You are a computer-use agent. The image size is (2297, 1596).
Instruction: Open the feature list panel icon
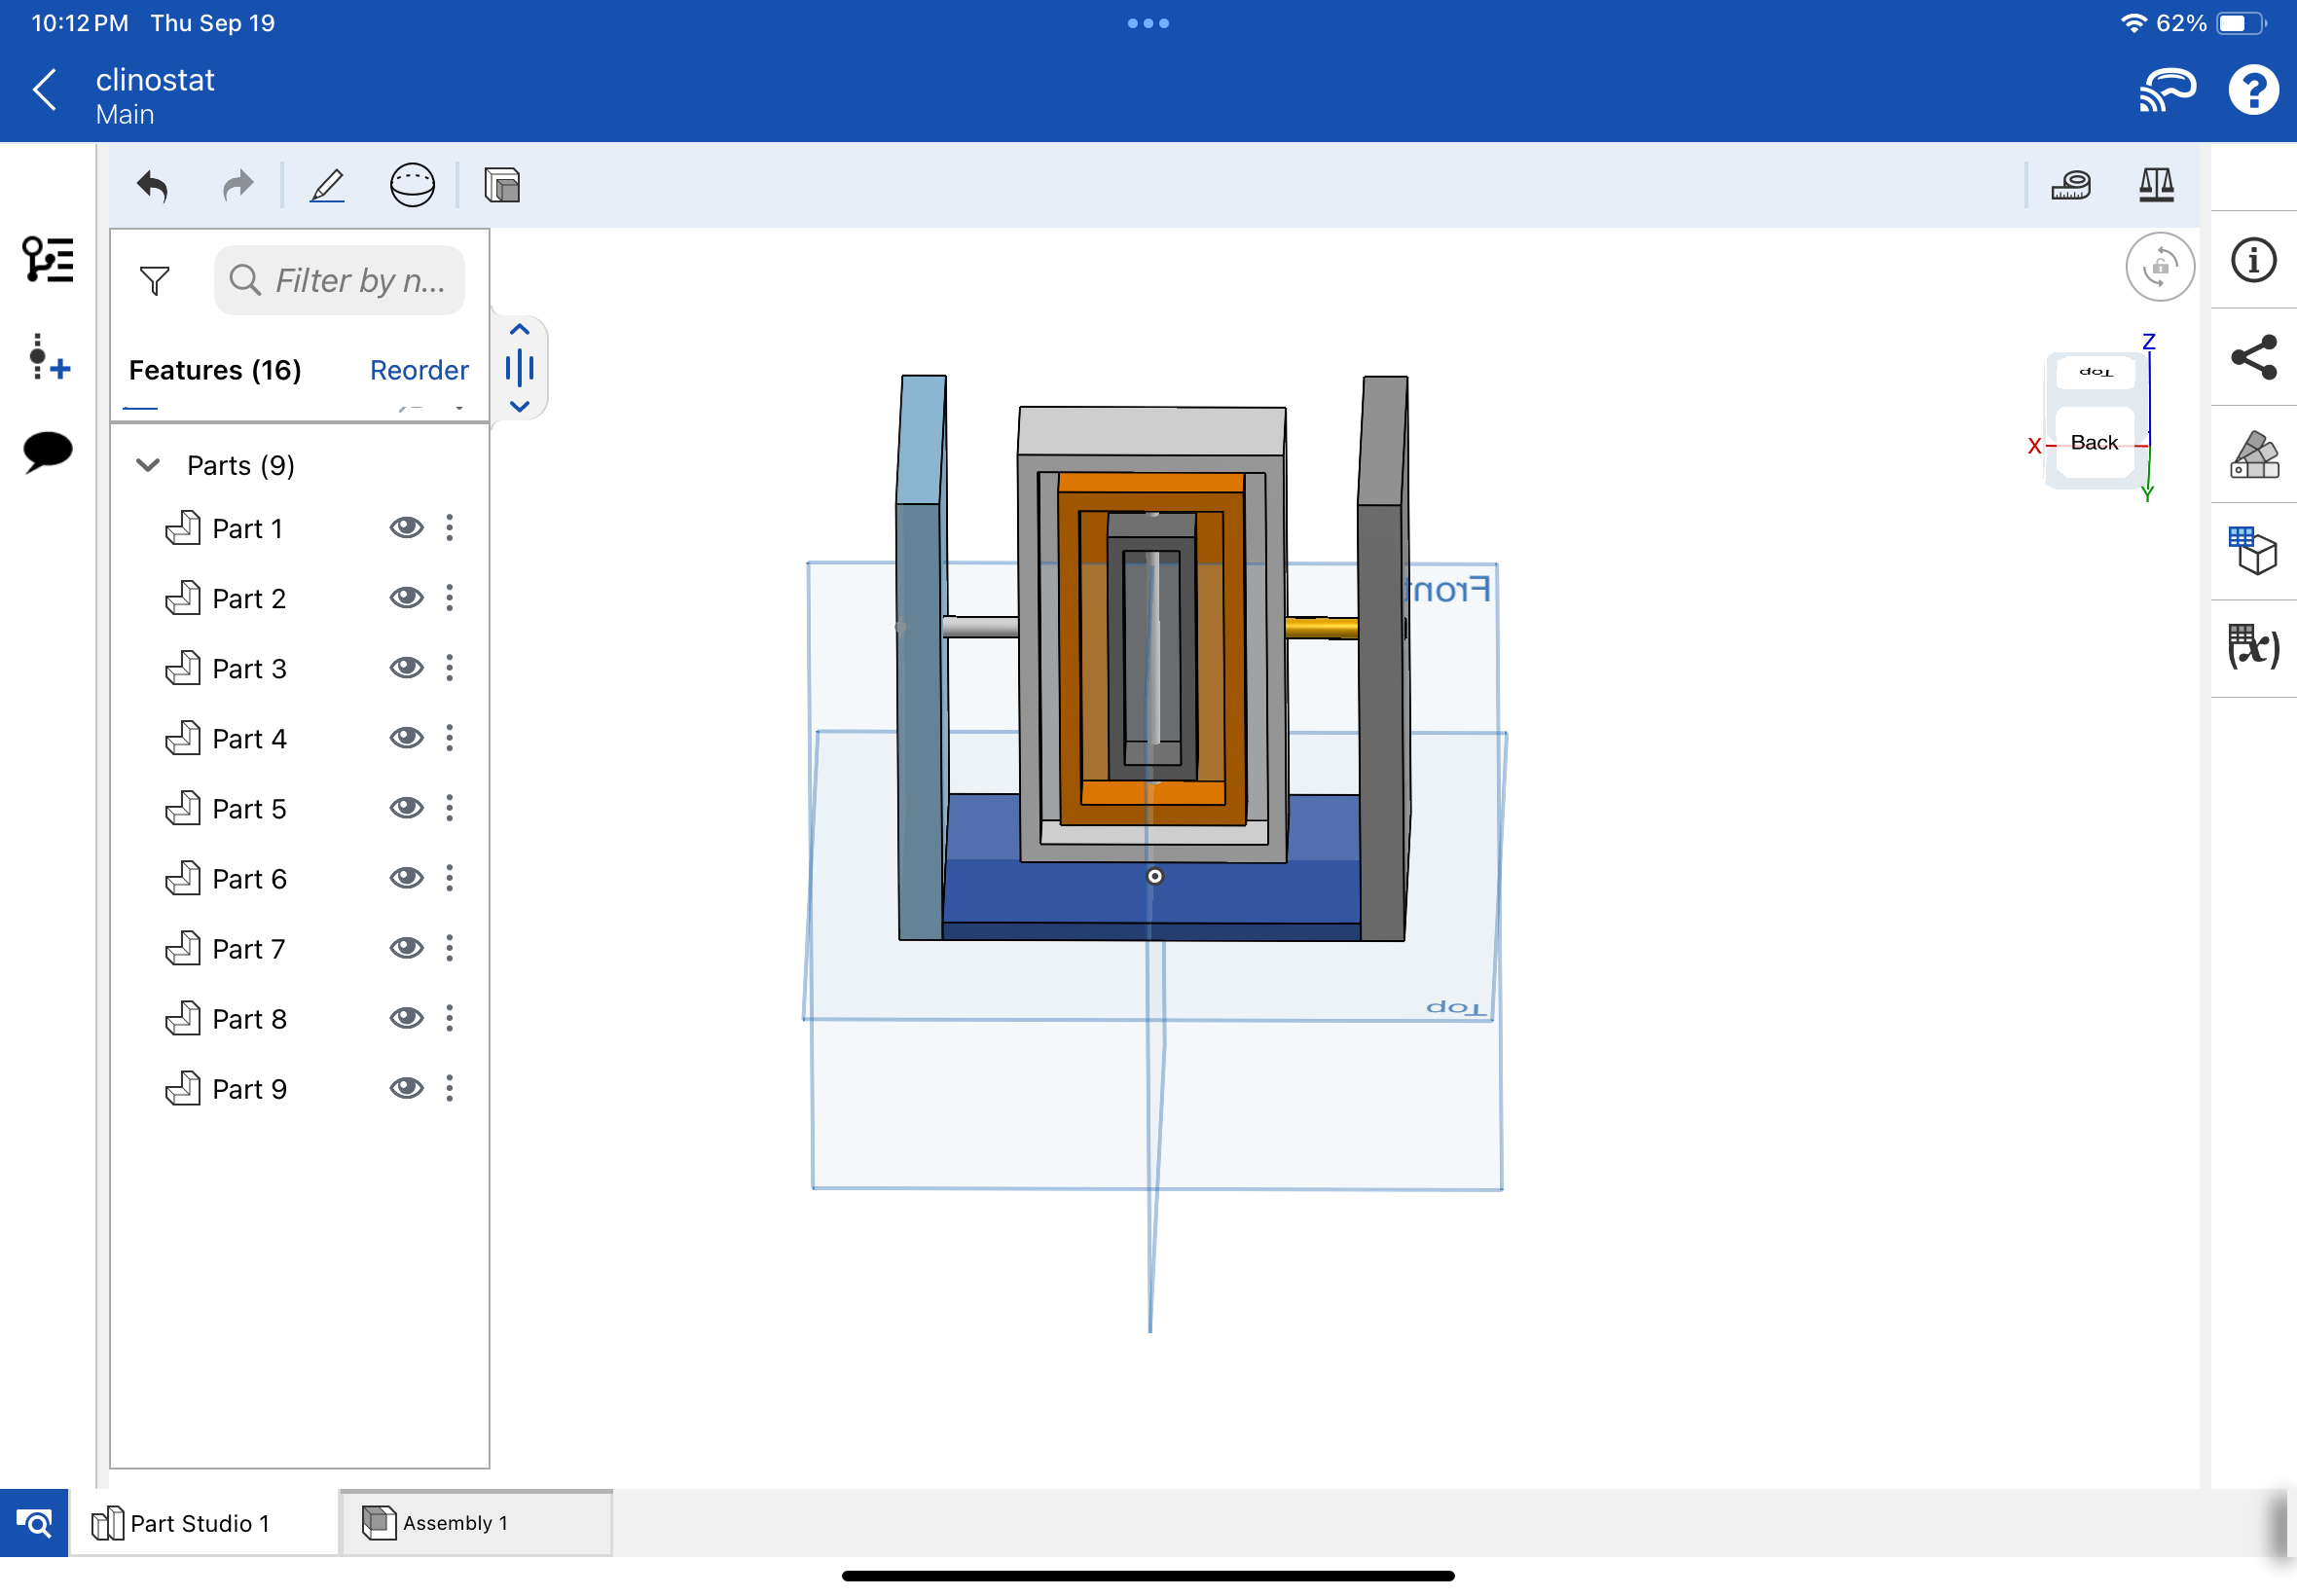click(x=48, y=261)
